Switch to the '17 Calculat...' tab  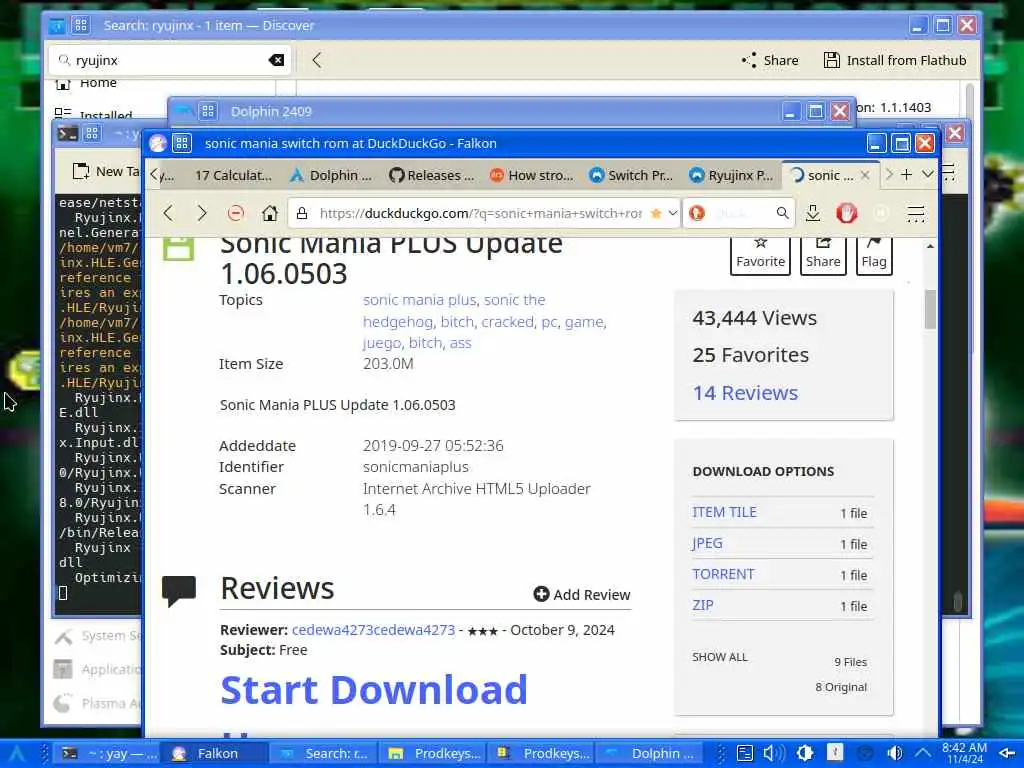point(233,176)
